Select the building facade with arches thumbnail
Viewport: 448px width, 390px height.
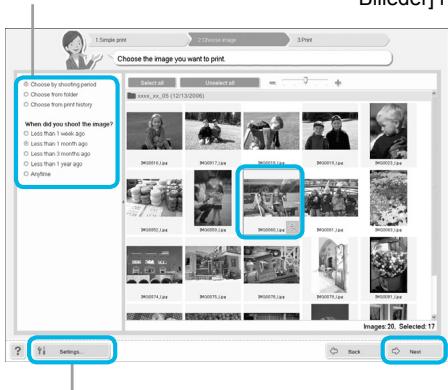[x=154, y=265]
